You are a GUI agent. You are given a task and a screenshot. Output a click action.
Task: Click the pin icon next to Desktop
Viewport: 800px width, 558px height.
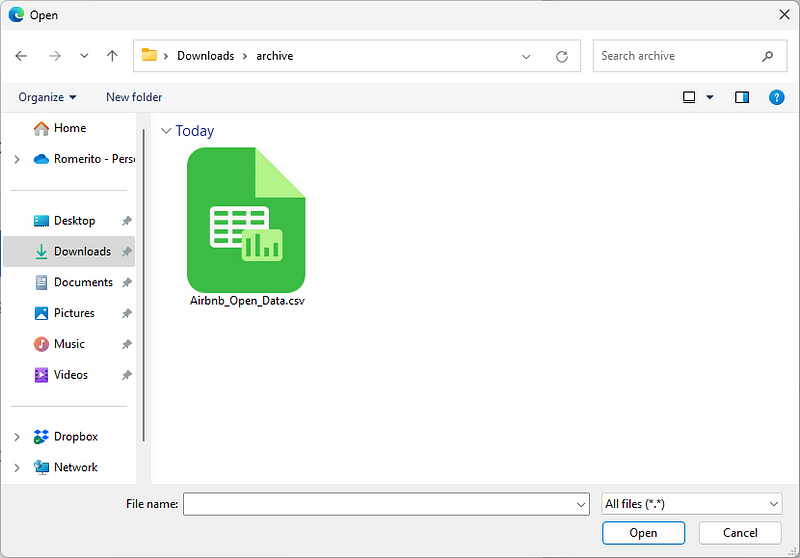click(127, 221)
